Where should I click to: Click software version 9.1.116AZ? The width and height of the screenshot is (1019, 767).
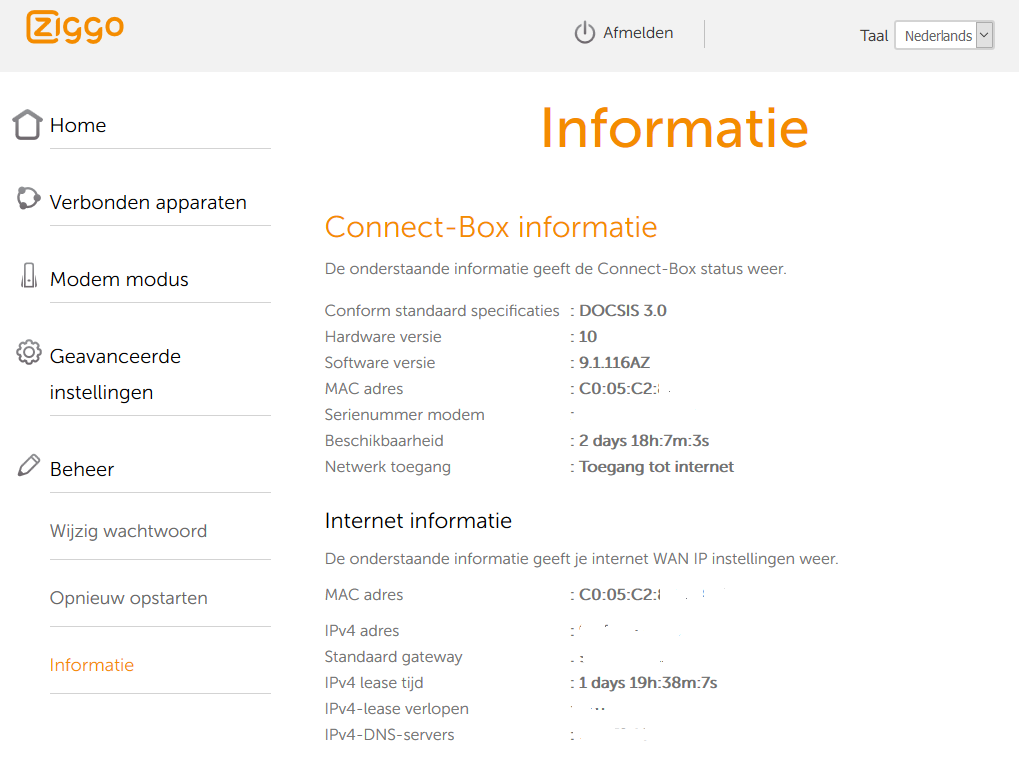click(614, 363)
